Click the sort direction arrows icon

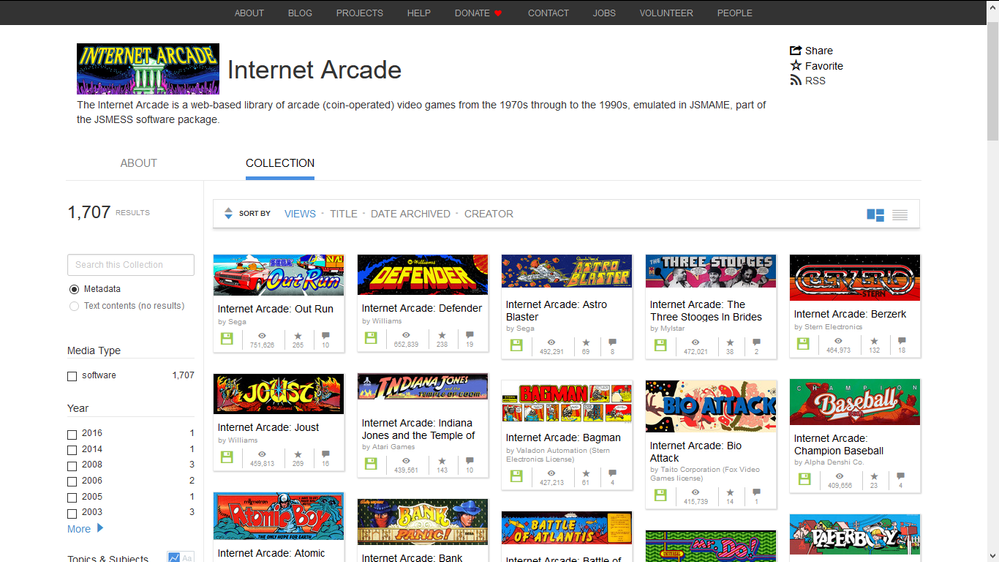[228, 213]
